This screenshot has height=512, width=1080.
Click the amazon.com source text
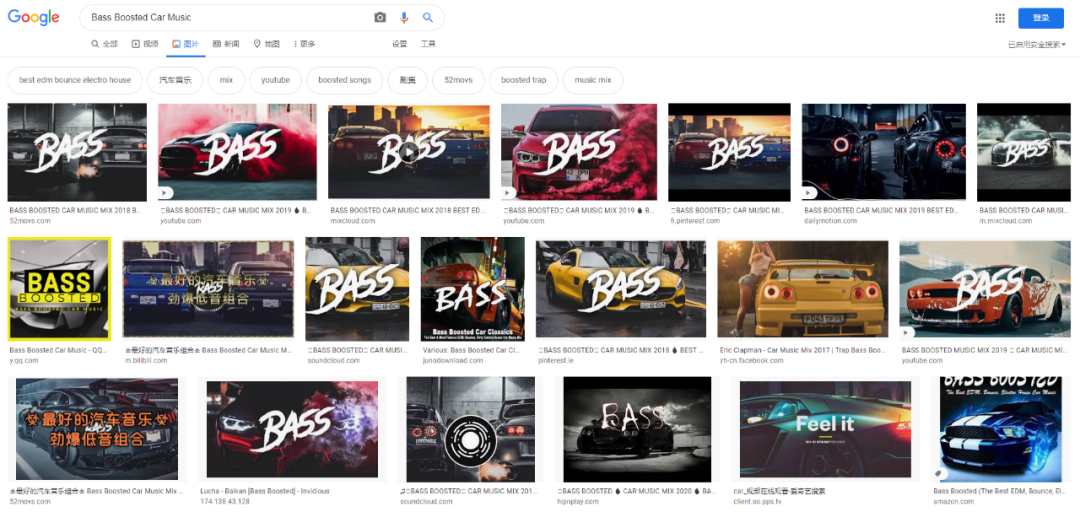[953, 502]
